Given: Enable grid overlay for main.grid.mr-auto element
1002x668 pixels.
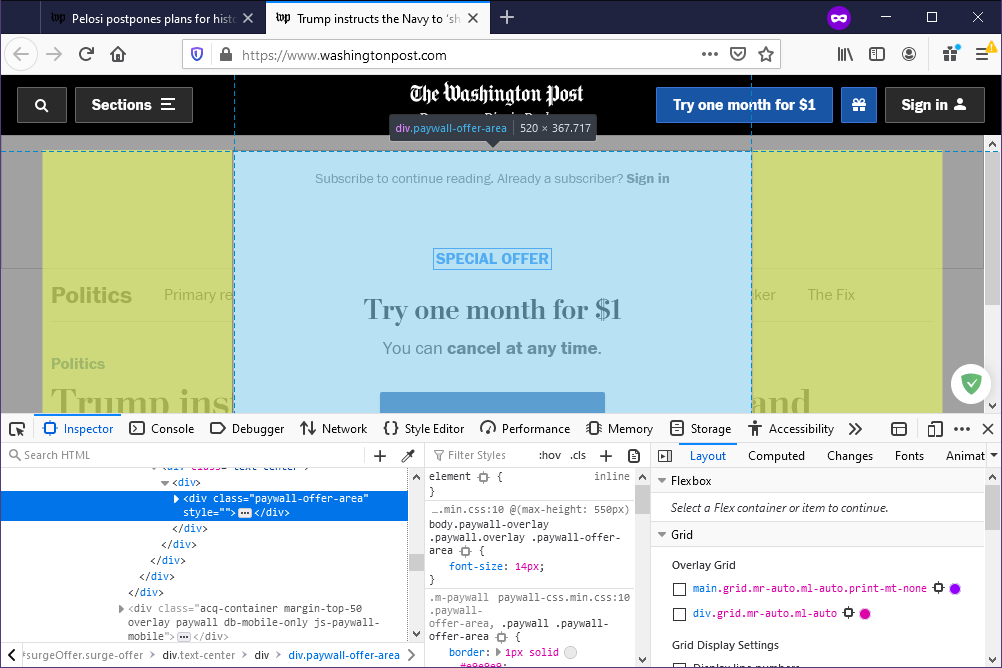Looking at the screenshot, I should click(x=680, y=589).
